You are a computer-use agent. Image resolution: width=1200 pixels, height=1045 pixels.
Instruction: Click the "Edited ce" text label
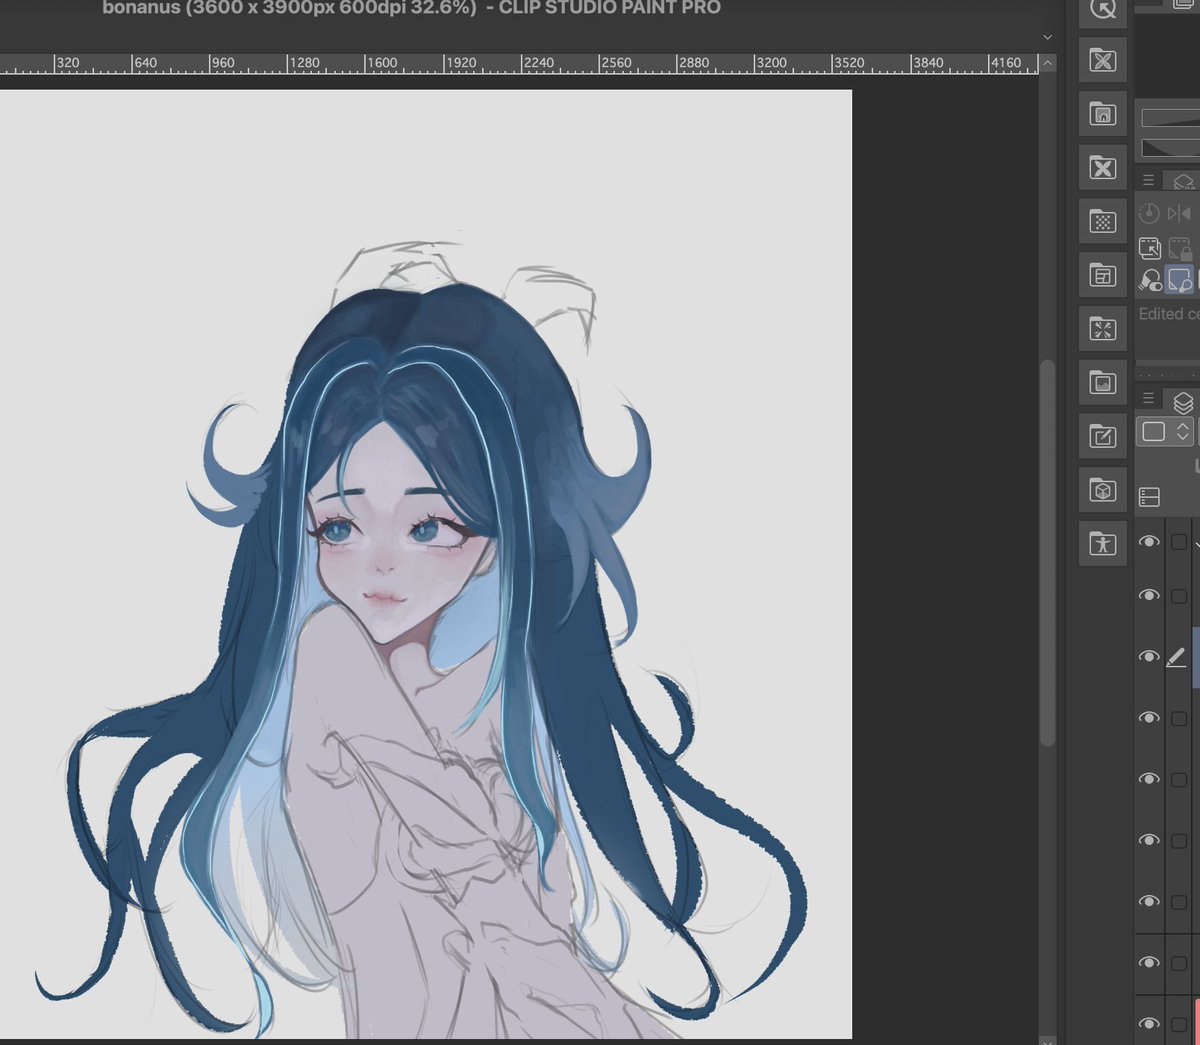click(1168, 314)
